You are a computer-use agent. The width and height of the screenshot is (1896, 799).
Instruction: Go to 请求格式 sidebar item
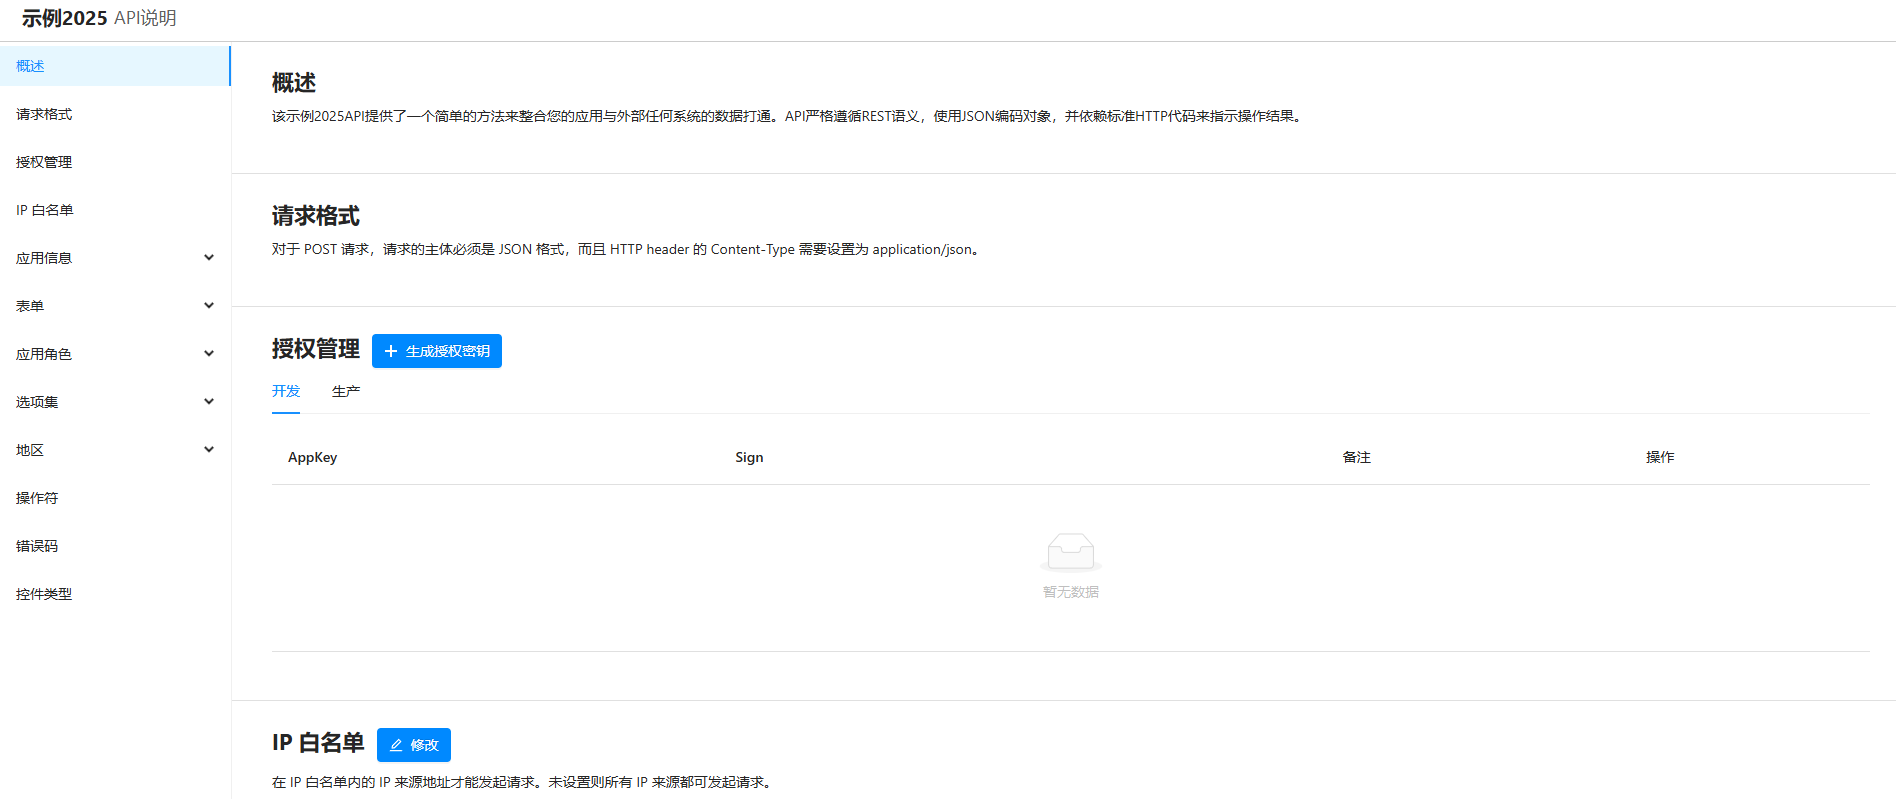[x=44, y=114]
